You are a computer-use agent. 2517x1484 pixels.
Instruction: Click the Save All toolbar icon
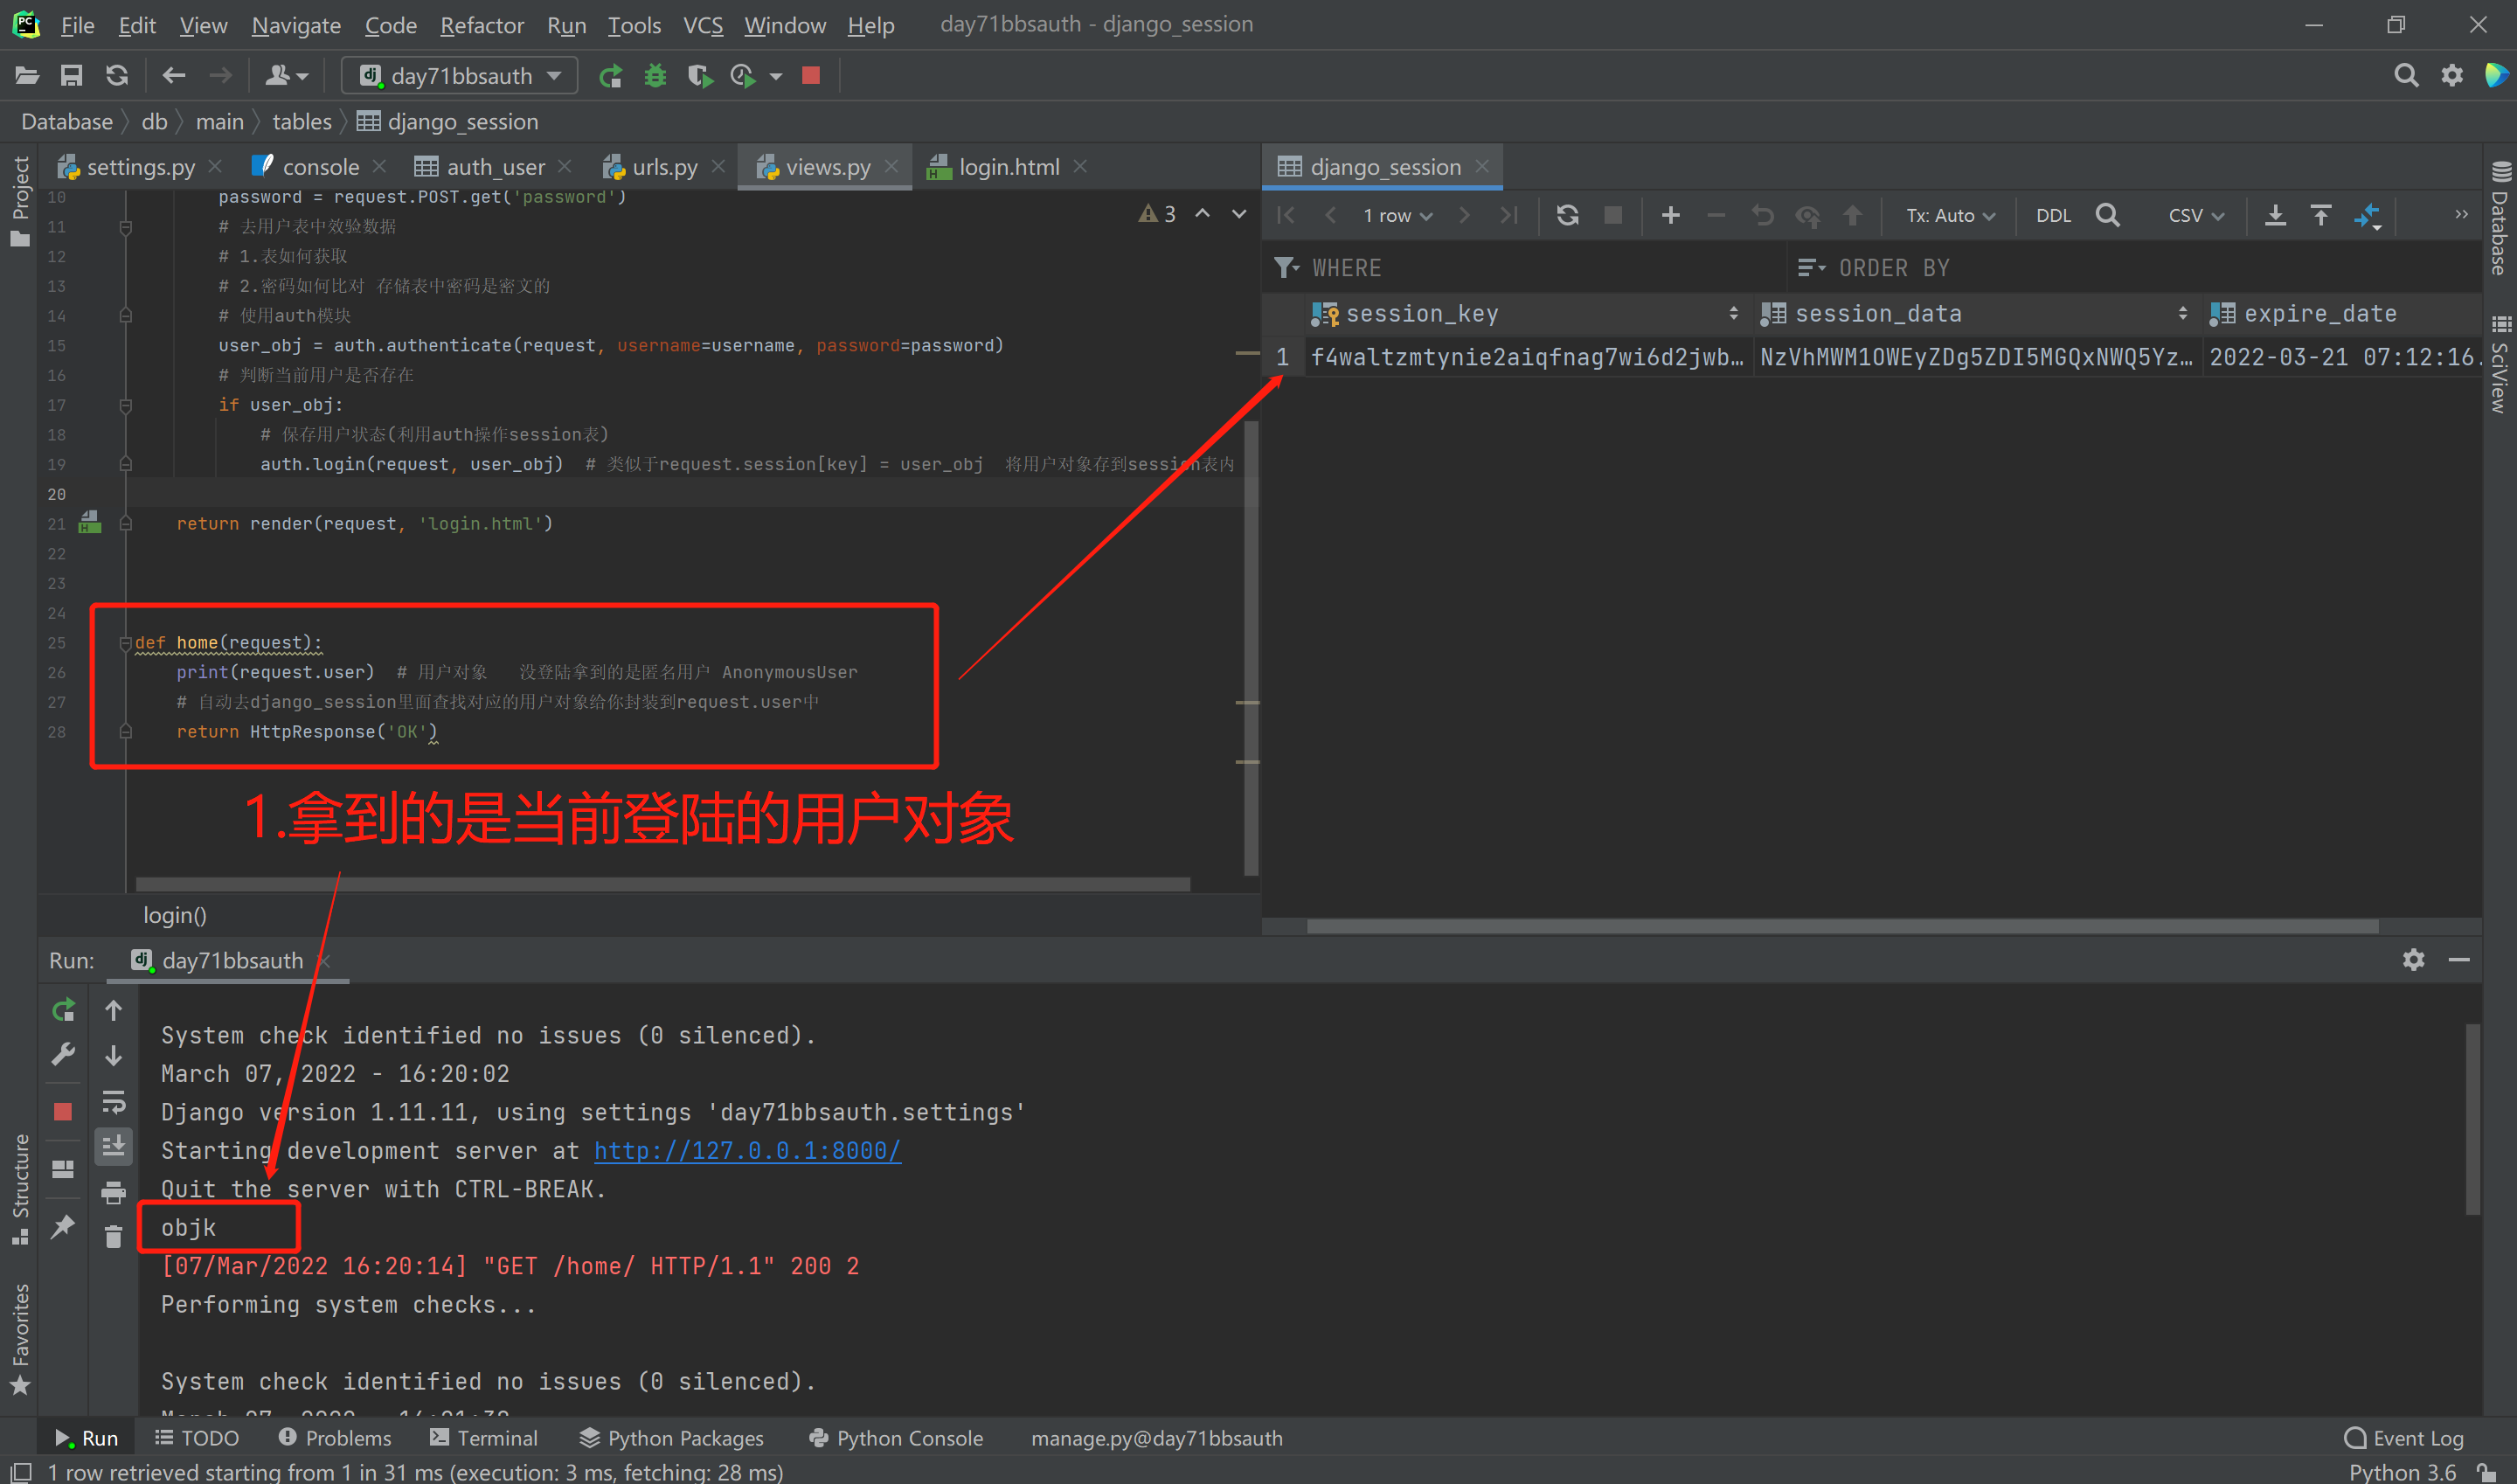click(x=71, y=76)
